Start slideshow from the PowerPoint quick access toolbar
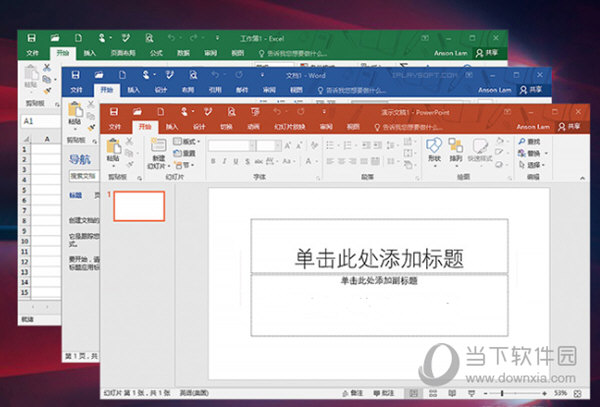600x407 pixels. (255, 112)
